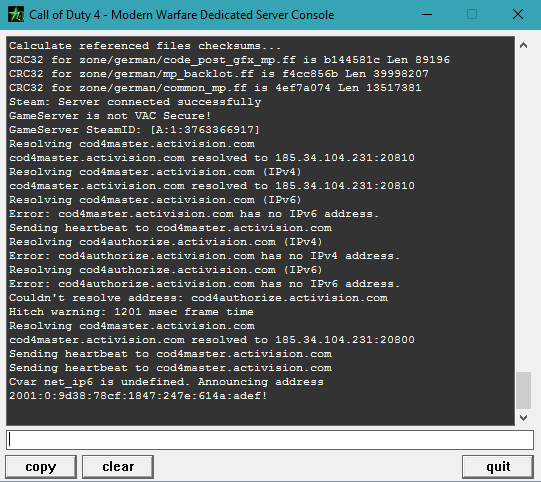Screen dimensions: 541x482
Task: Click the console scrollbar thumb
Action: pos(523,390)
